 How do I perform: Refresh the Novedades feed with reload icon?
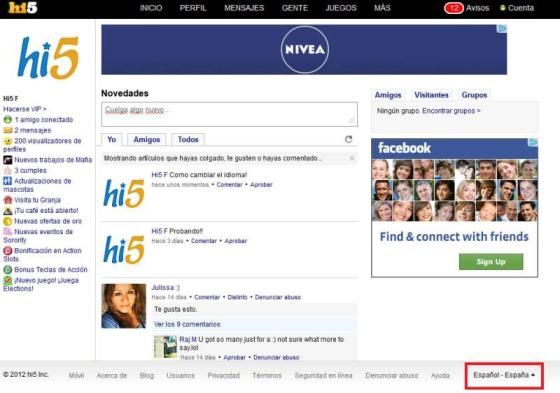click(x=349, y=139)
